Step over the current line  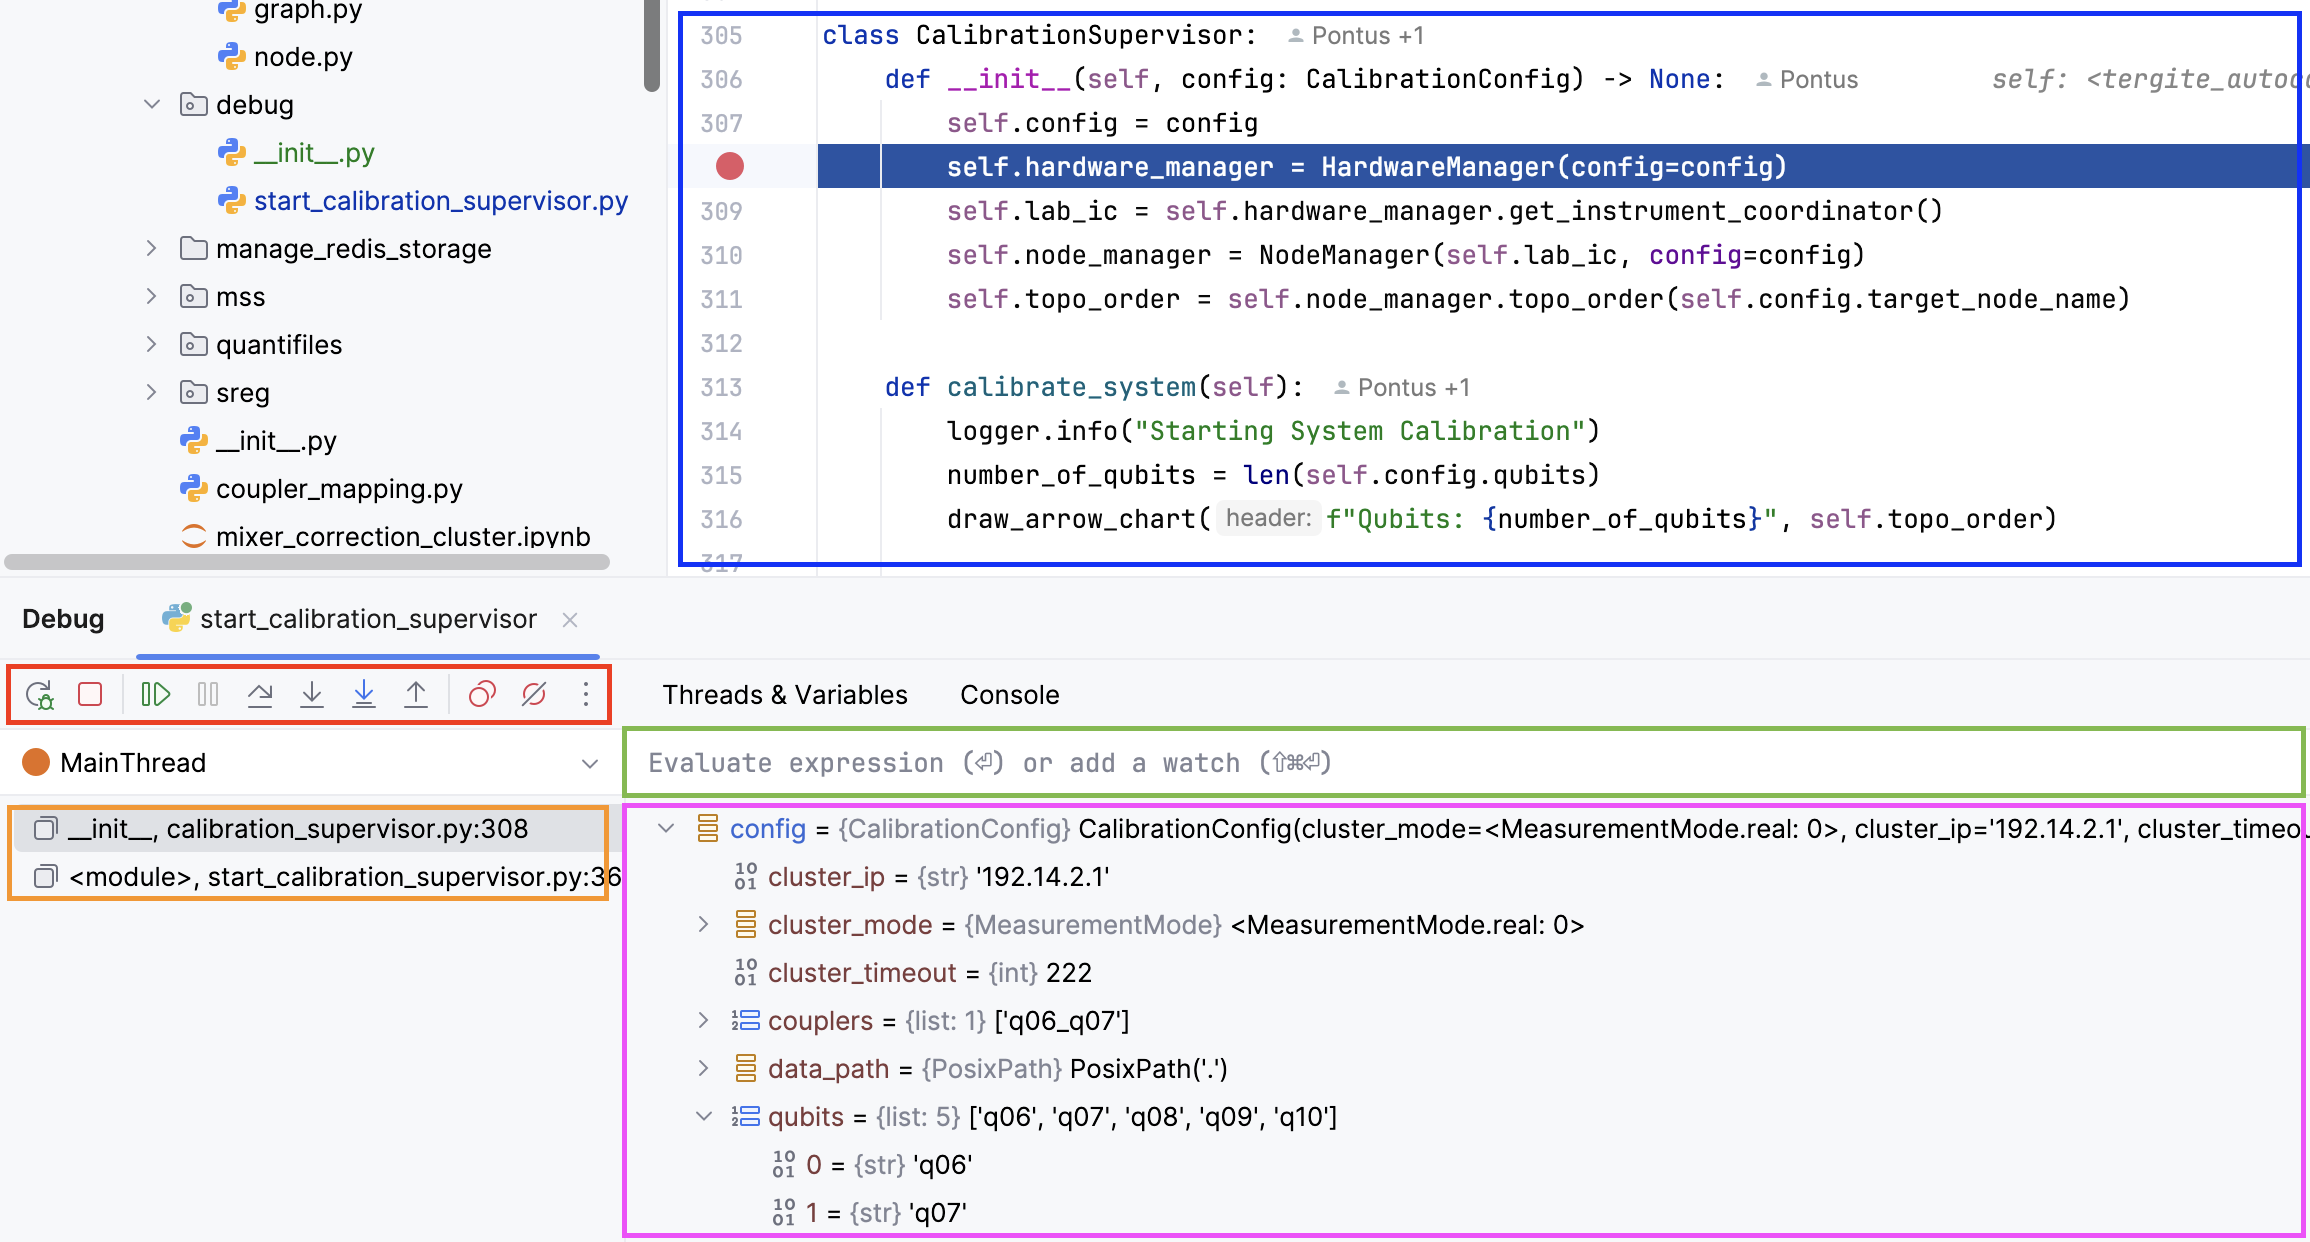coord(260,694)
